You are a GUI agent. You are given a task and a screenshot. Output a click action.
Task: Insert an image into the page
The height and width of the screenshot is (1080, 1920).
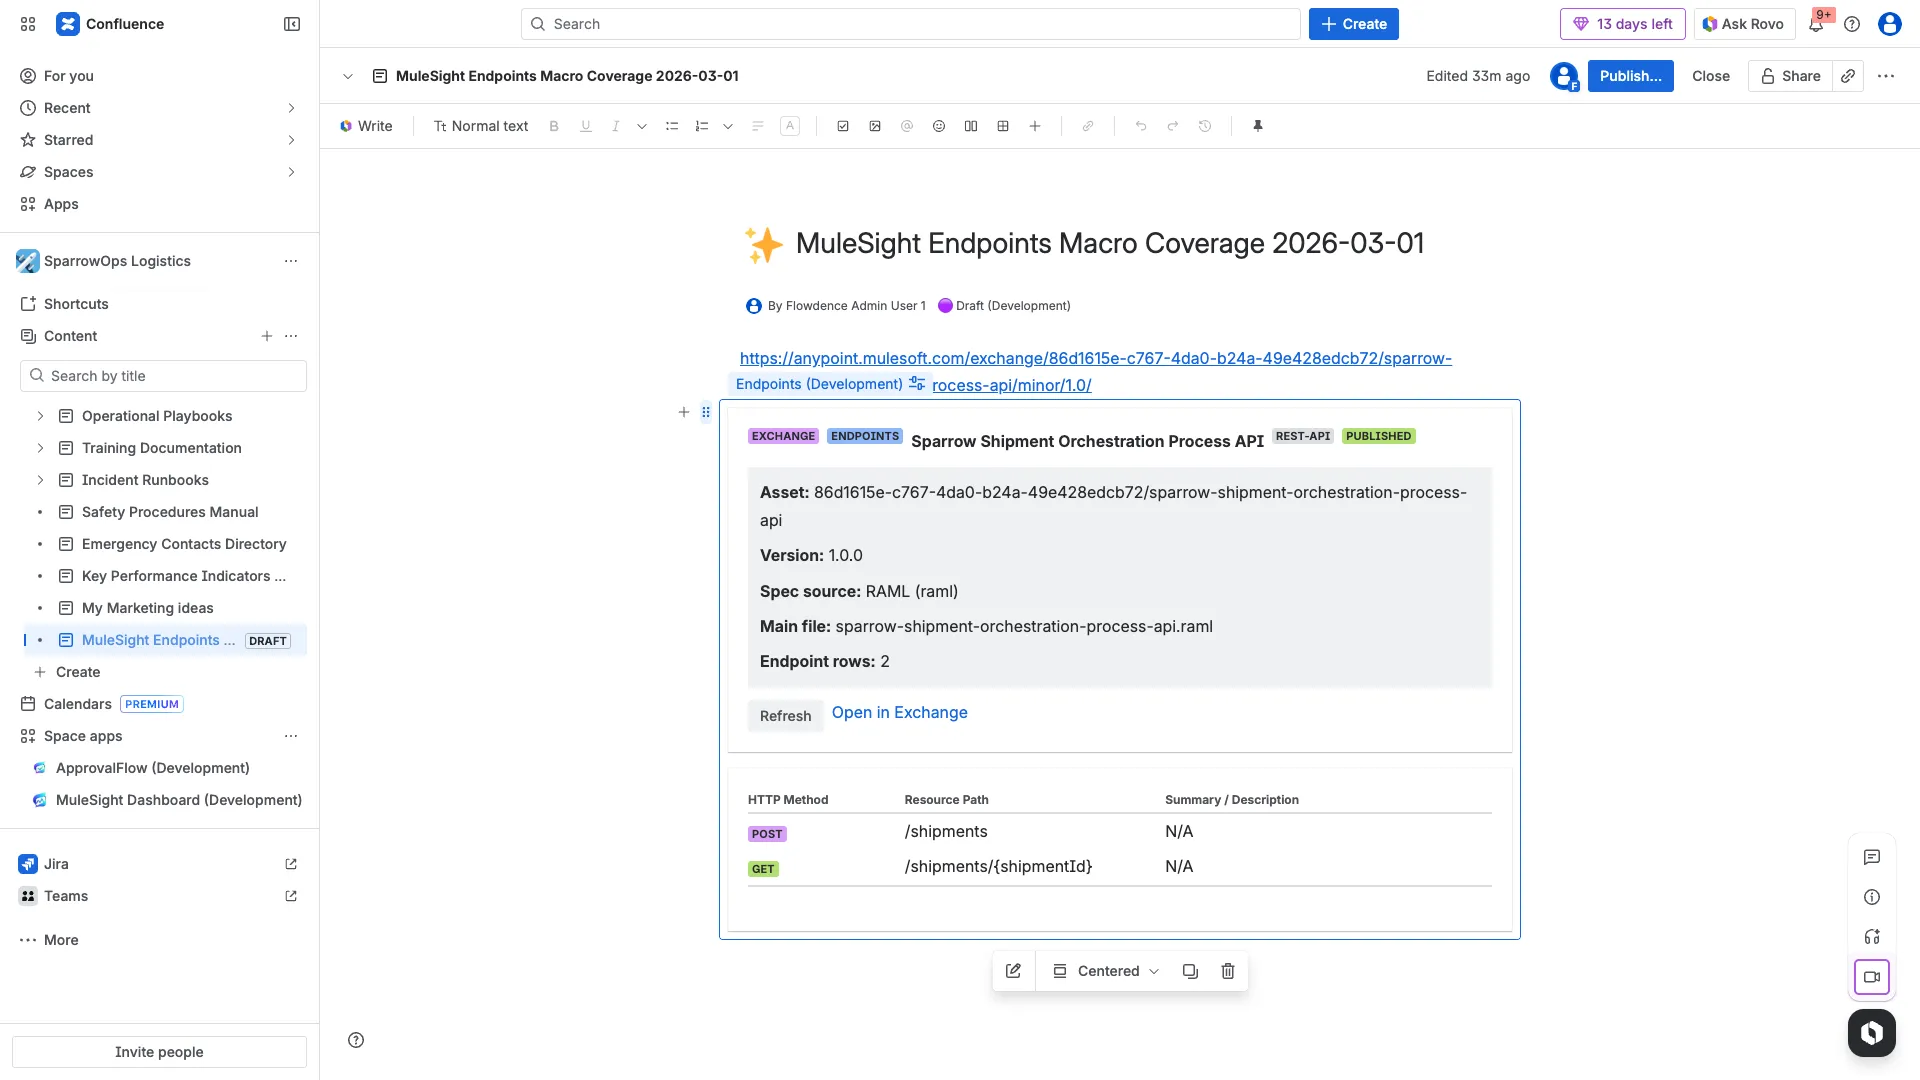[875, 126]
